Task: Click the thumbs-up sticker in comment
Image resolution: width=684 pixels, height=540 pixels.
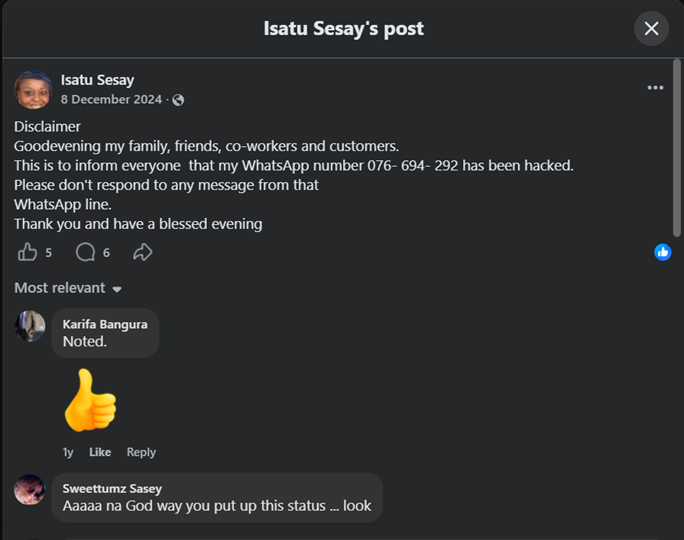Action: 90,400
